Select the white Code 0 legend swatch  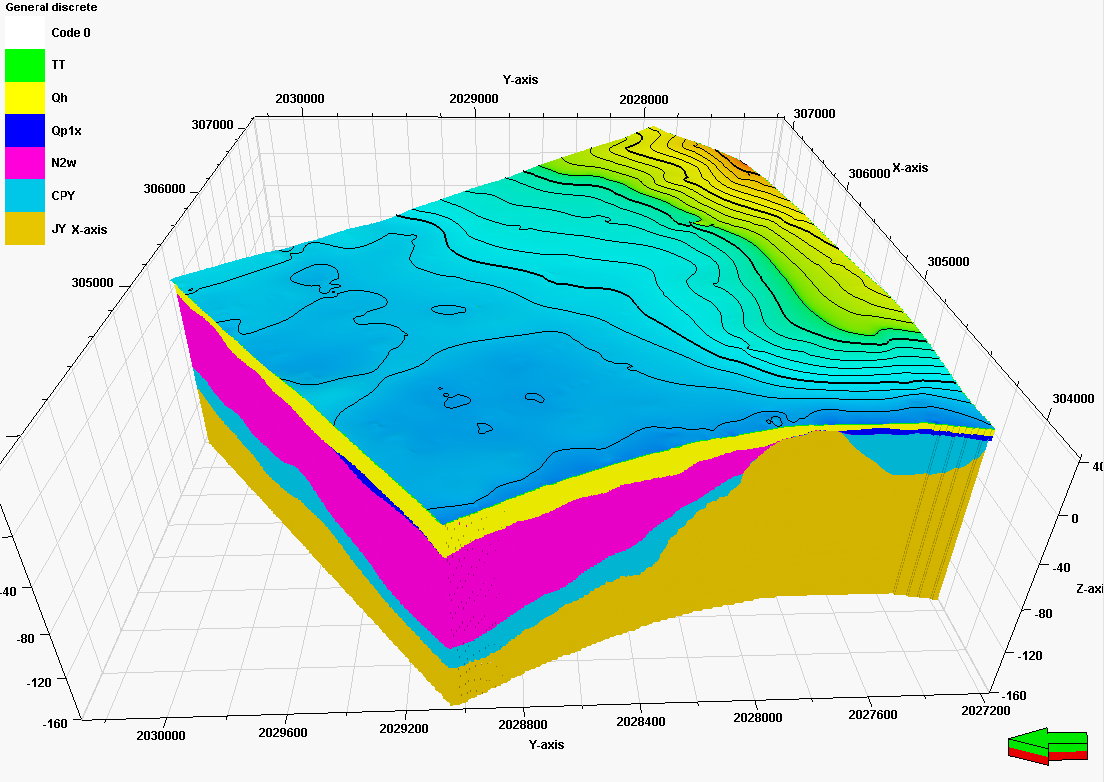(24, 33)
